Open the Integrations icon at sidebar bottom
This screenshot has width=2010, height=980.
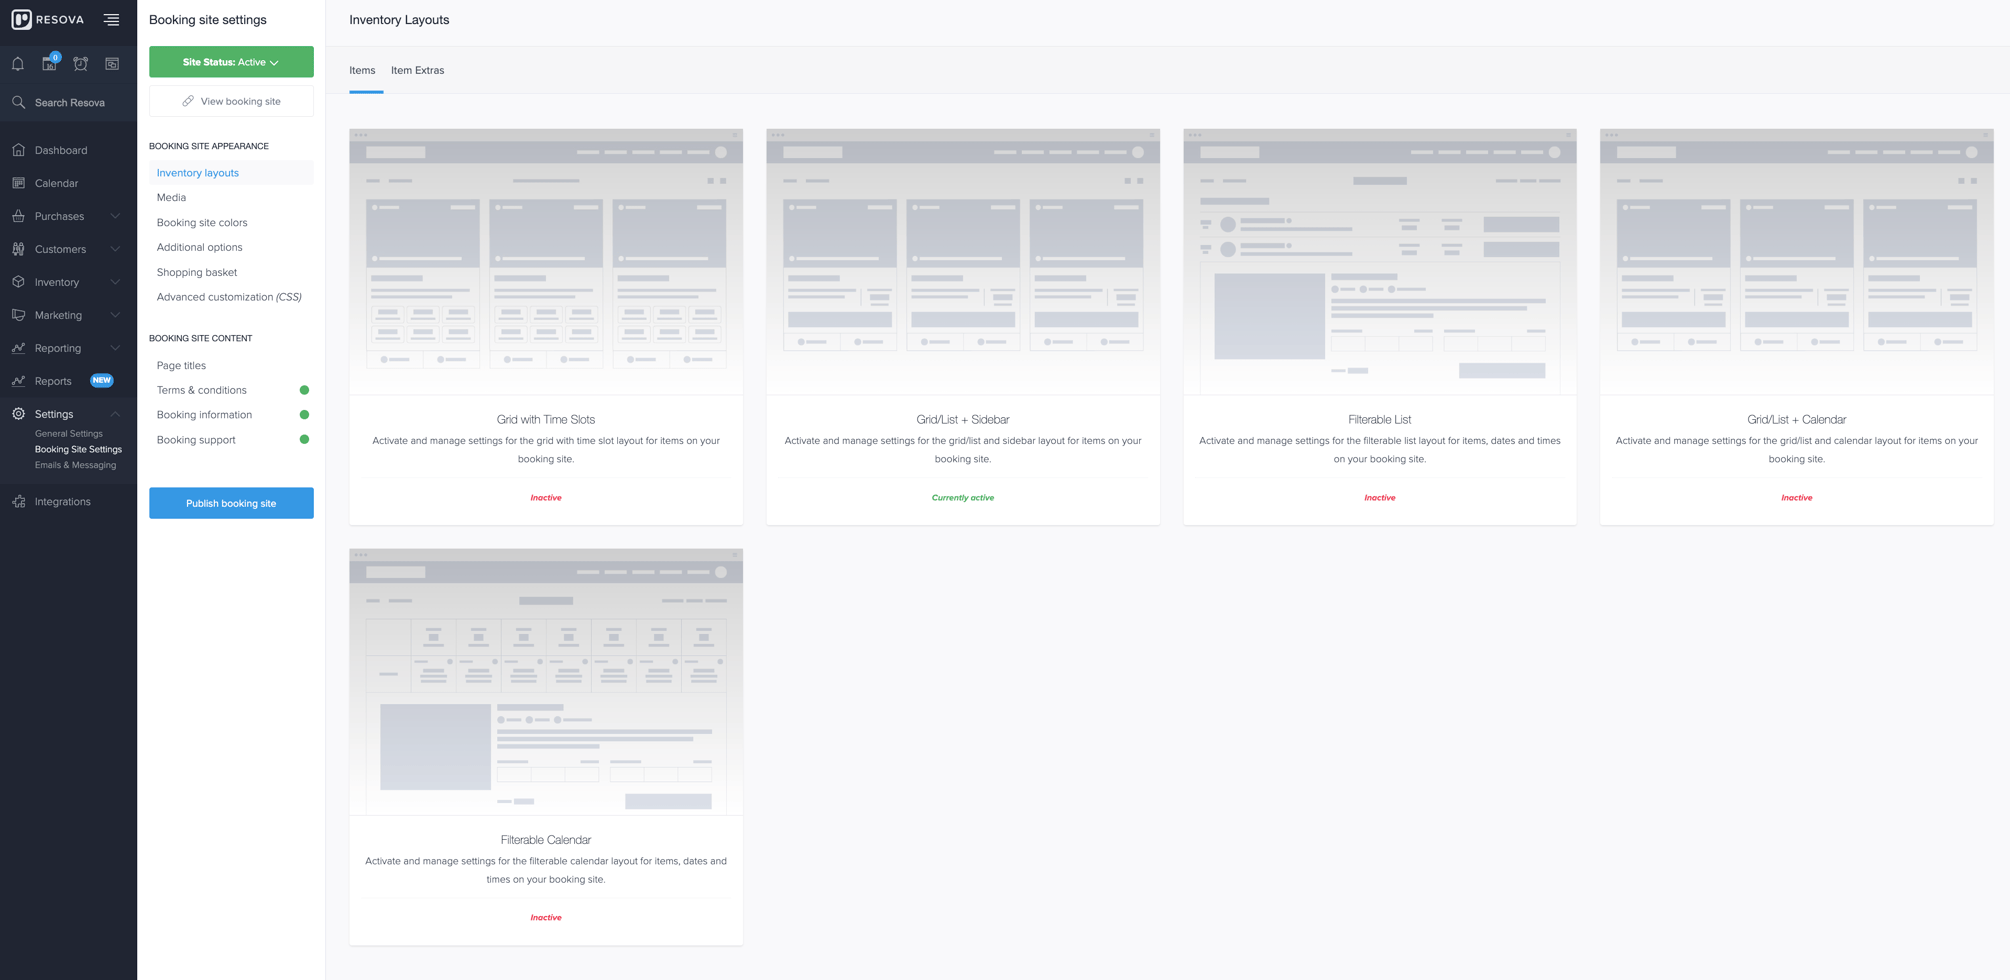17,501
